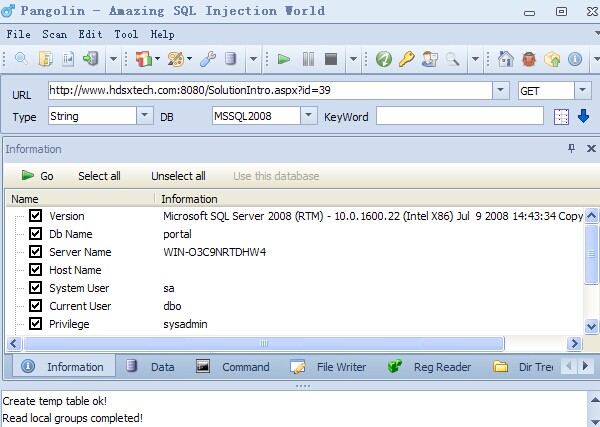Viewport: 600px width, 427px height.
Task: Open the URL history dropdown
Action: (x=500, y=91)
